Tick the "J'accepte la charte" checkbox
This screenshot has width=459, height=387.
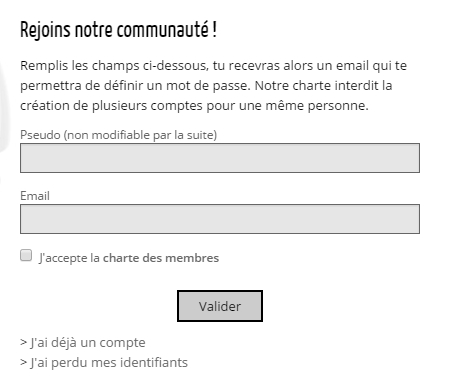click(26, 255)
